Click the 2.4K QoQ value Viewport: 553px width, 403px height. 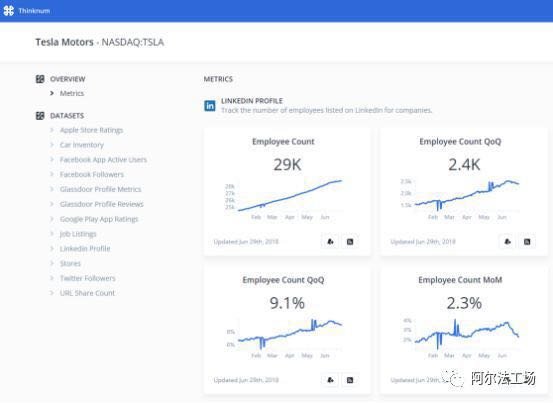[464, 165]
